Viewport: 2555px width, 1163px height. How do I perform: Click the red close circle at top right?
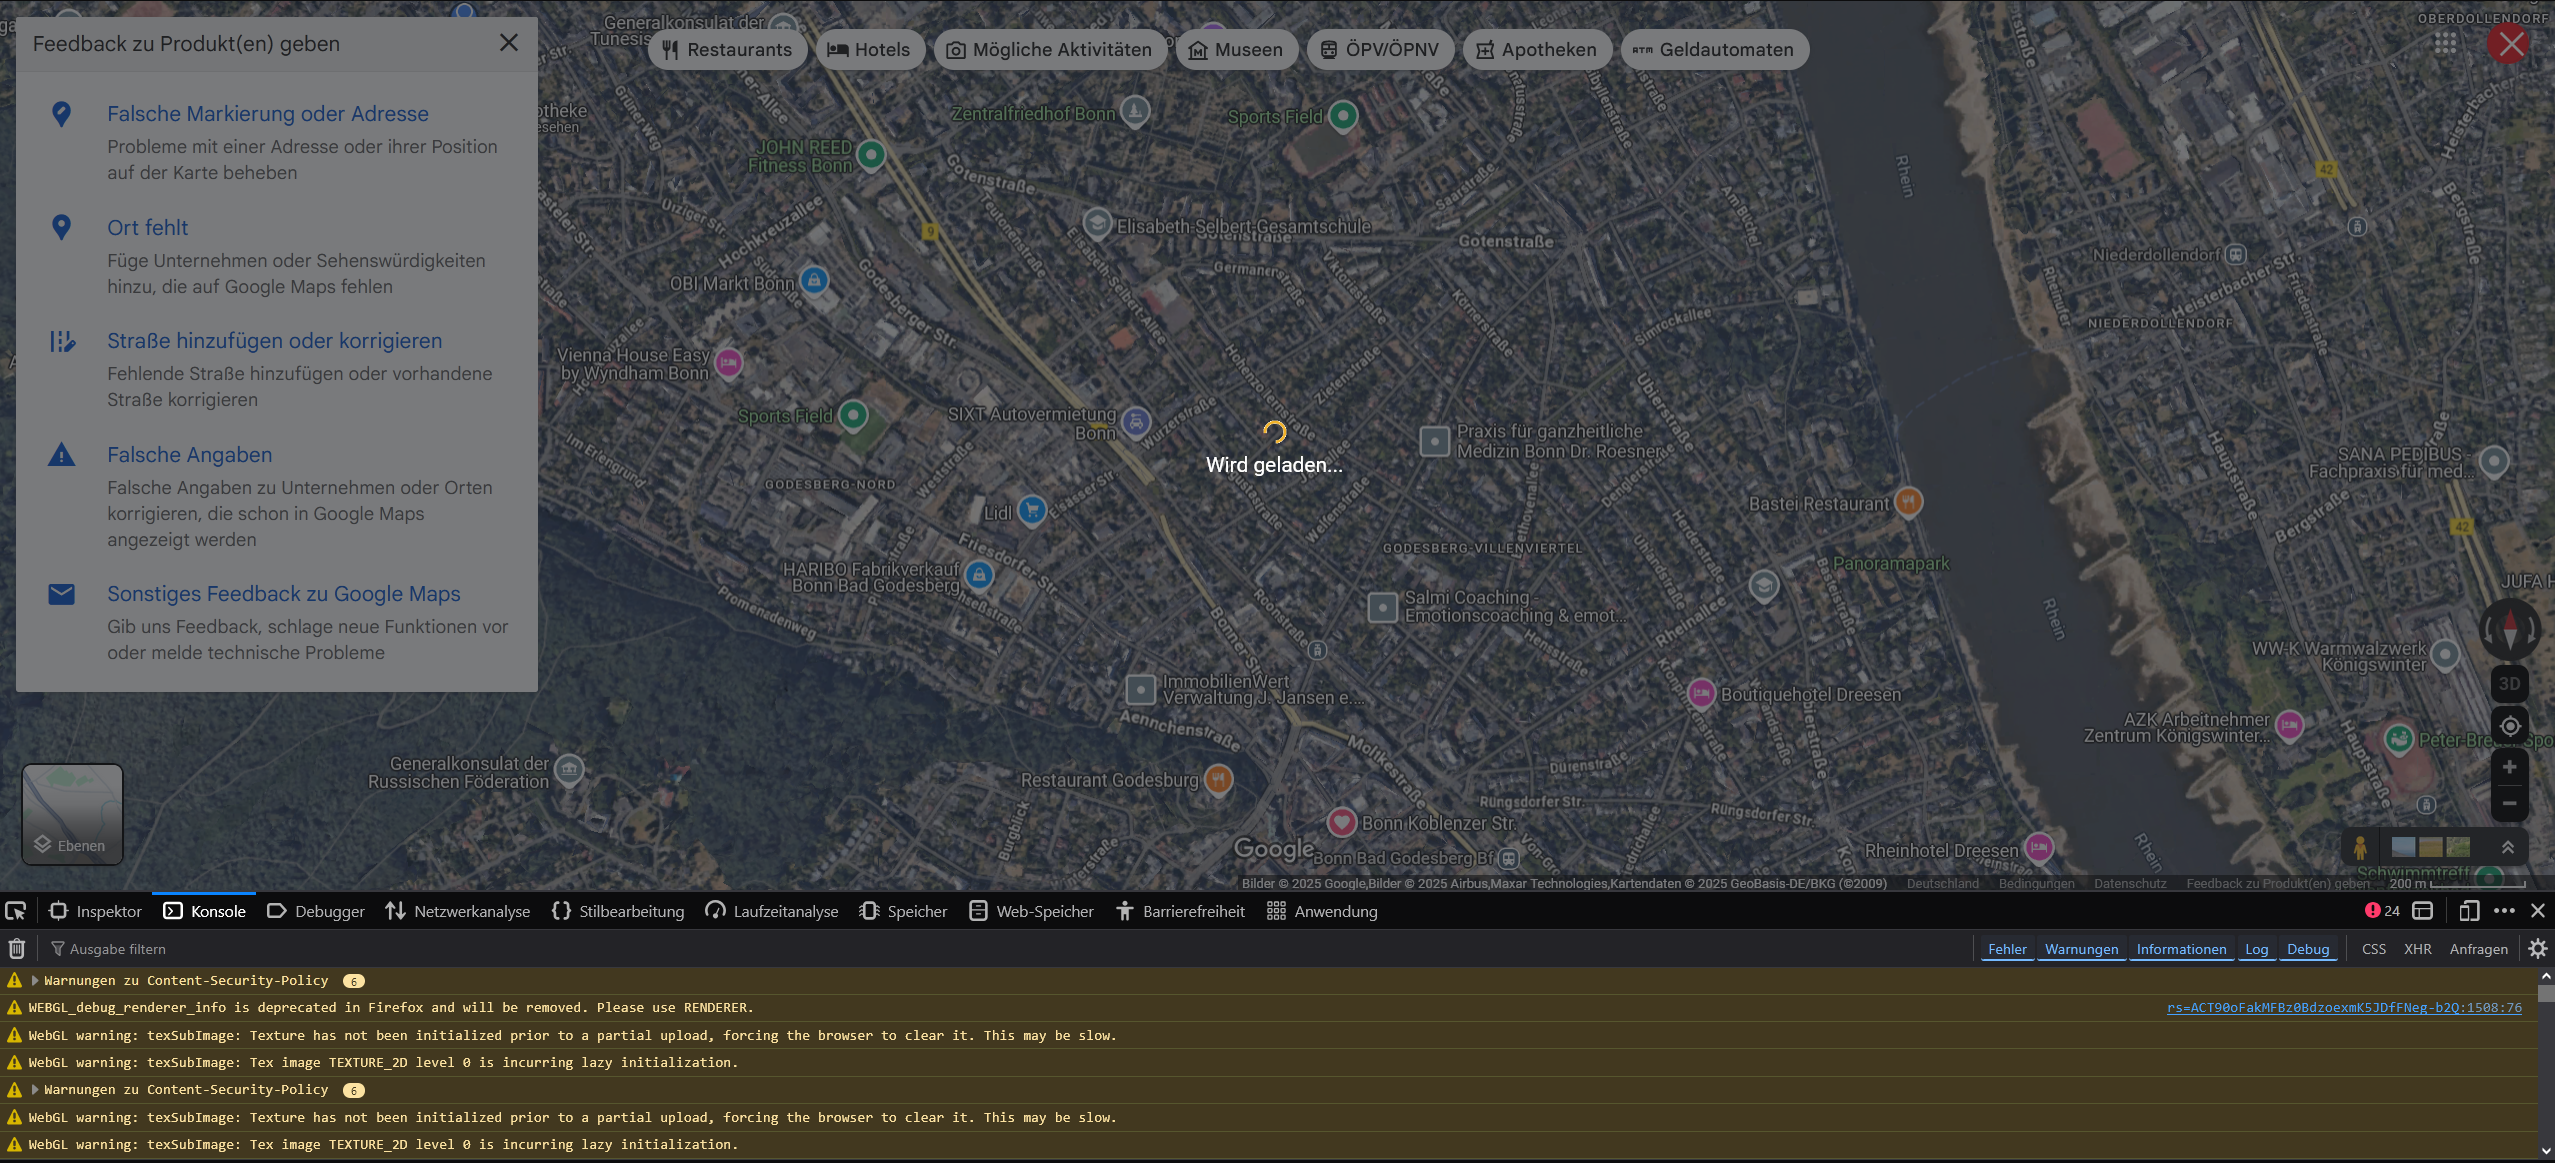(2509, 44)
